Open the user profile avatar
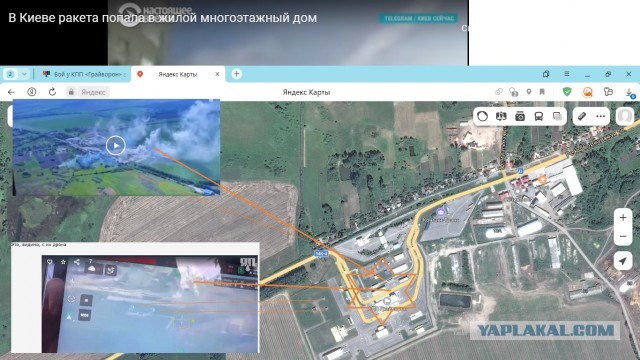 tap(624, 116)
